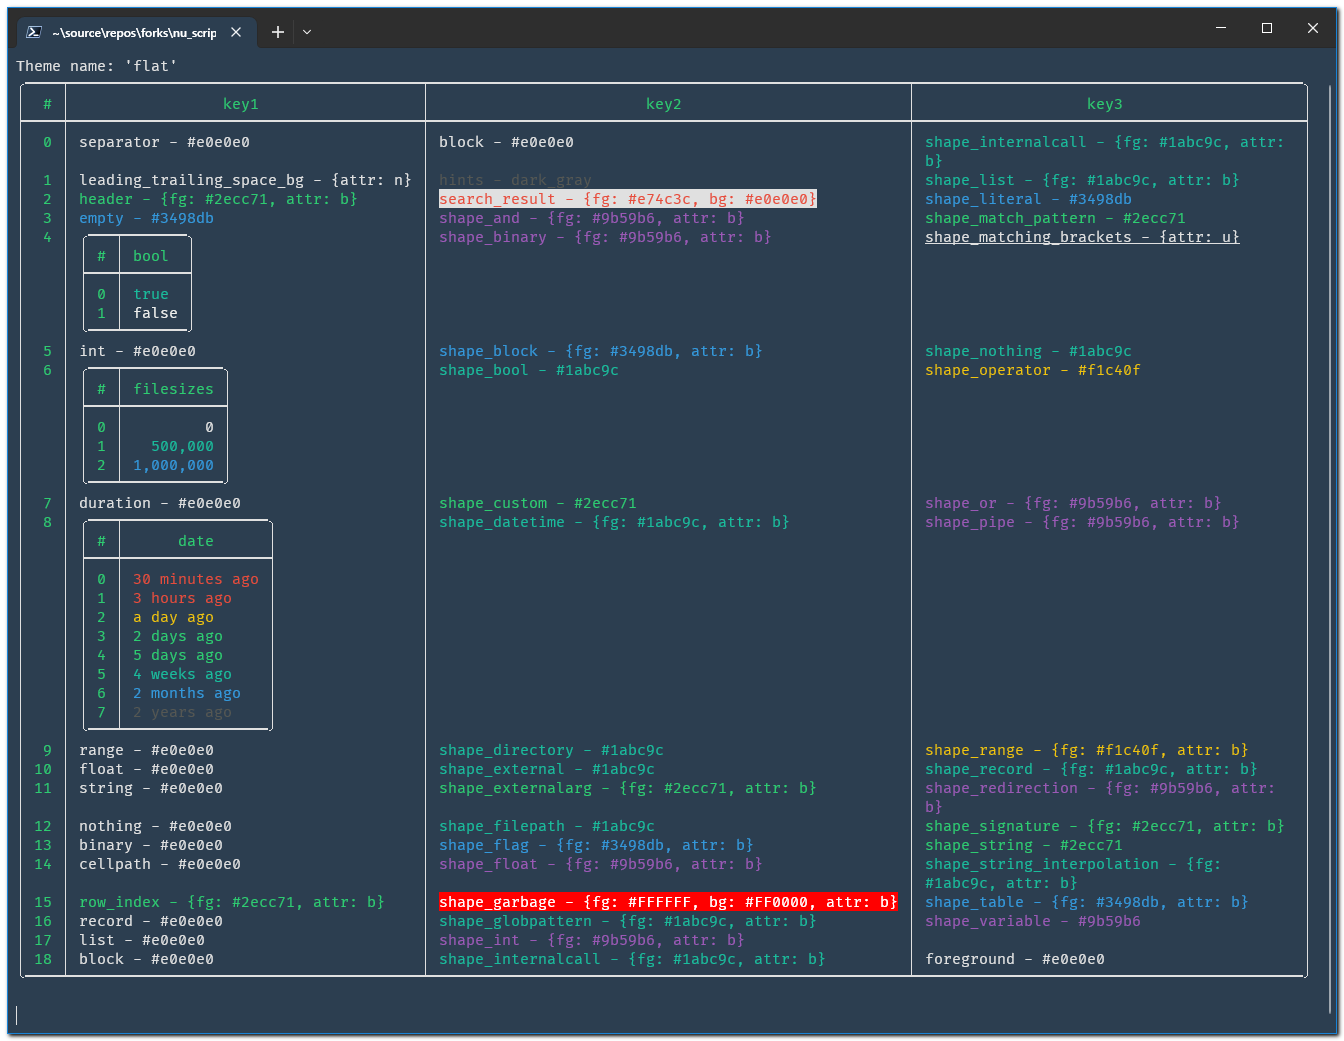The width and height of the screenshot is (1344, 1041).
Task: Click the dim 'hints - dark_gray' text
Action: pos(516,180)
